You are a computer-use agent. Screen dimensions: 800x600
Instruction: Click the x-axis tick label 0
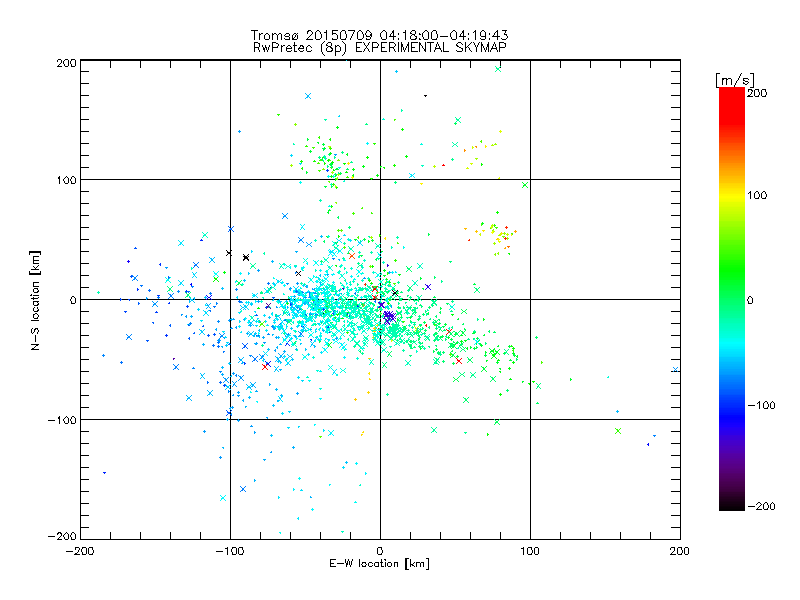pyautogui.click(x=380, y=551)
